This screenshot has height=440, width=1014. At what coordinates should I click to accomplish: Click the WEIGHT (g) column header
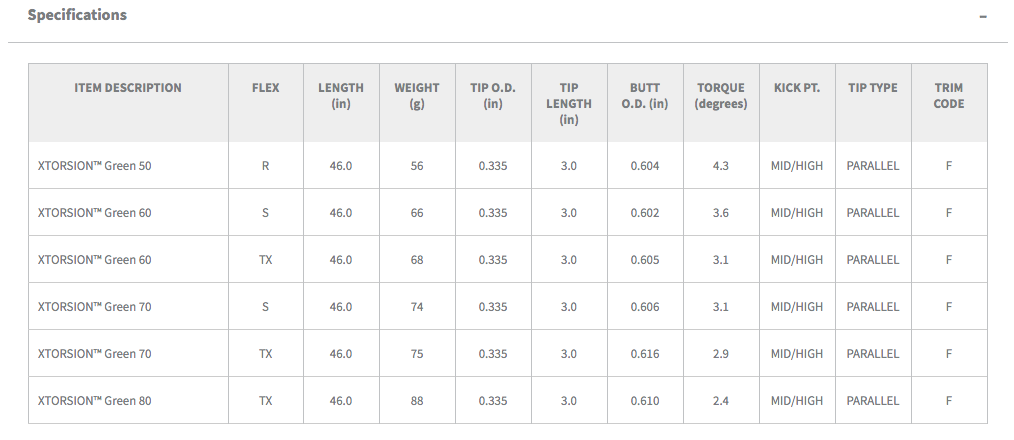click(x=417, y=96)
